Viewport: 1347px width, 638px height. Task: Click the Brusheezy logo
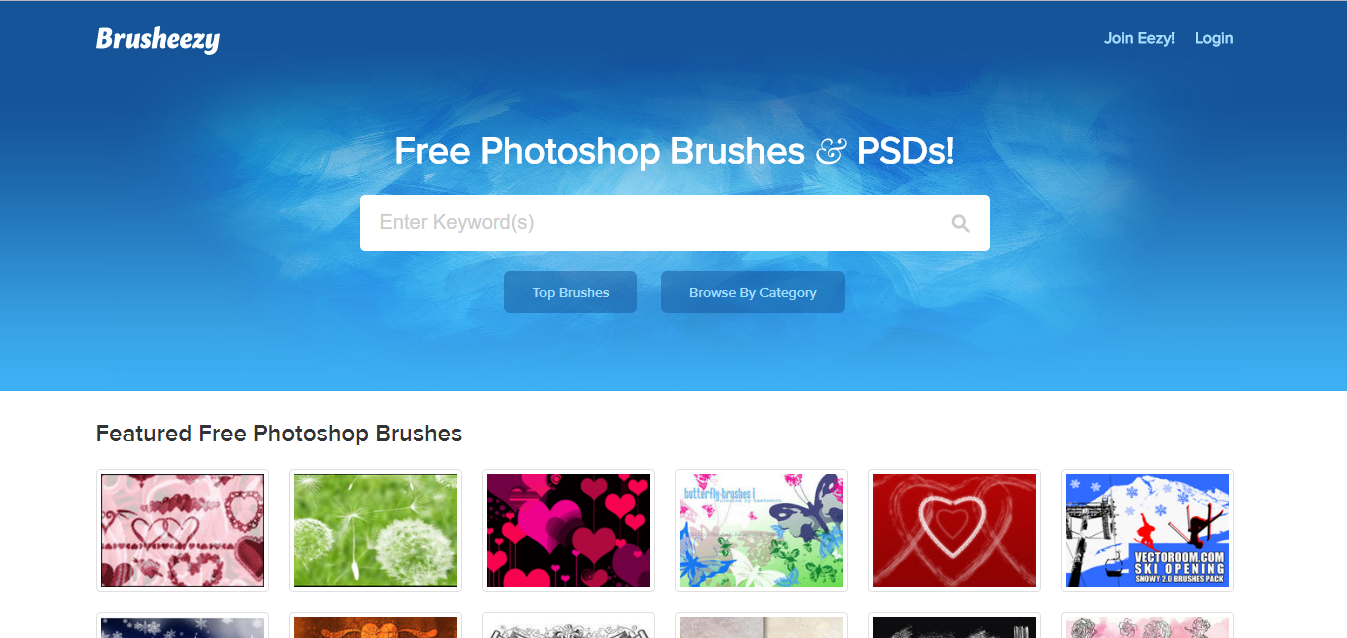(x=158, y=39)
